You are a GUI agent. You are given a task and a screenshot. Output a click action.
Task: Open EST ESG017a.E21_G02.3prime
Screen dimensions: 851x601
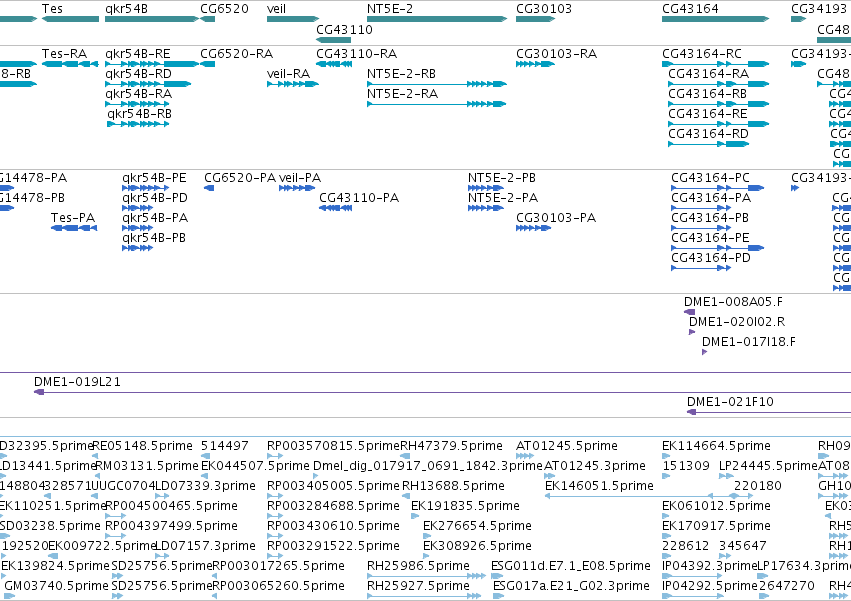pos(571,586)
